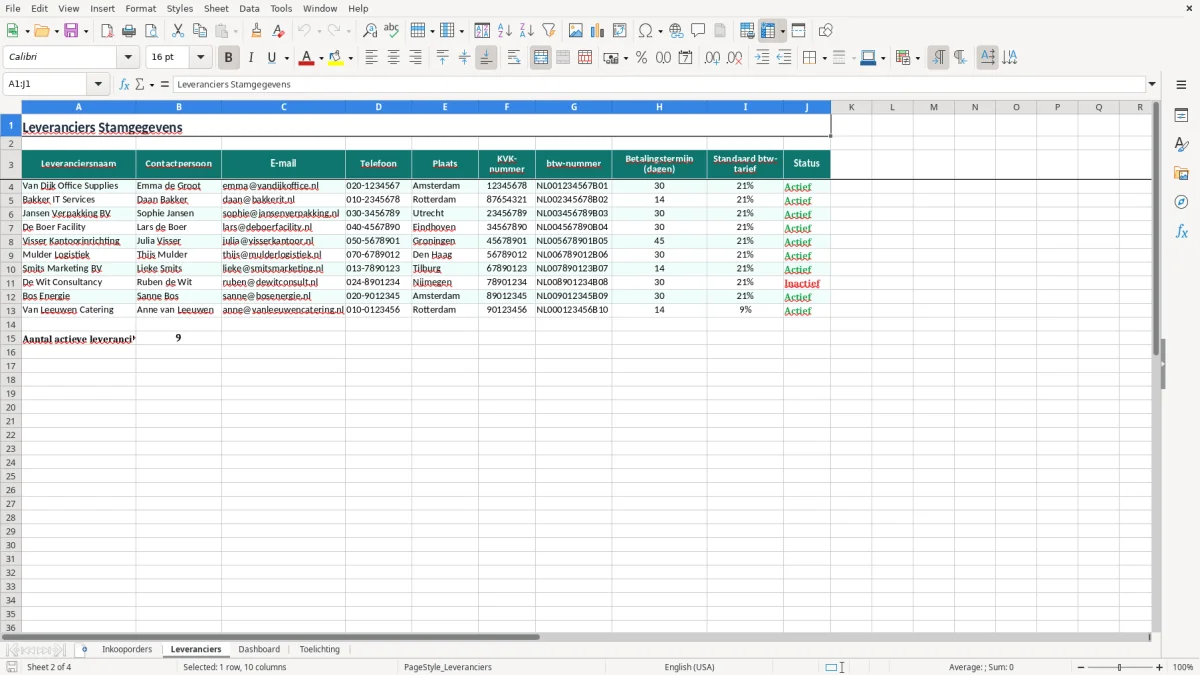The width and height of the screenshot is (1200, 675).
Task: Click the zoom in plus button
Action: click(x=1160, y=667)
